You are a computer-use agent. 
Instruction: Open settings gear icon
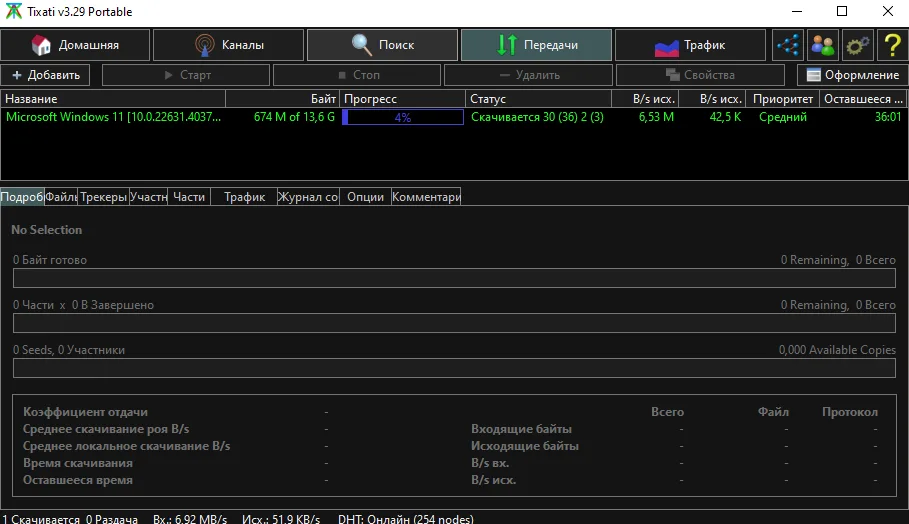[x=857, y=45]
